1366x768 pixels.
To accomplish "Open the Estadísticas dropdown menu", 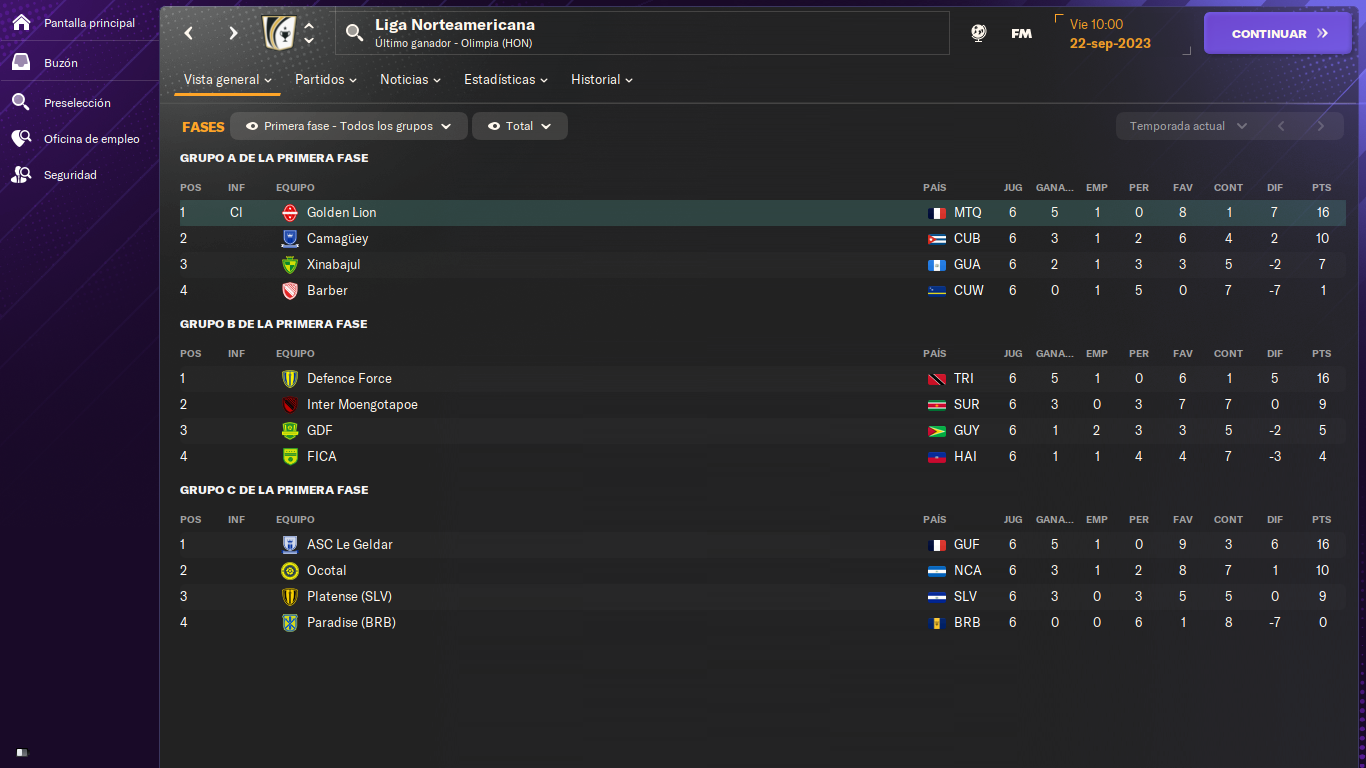I will coord(506,79).
